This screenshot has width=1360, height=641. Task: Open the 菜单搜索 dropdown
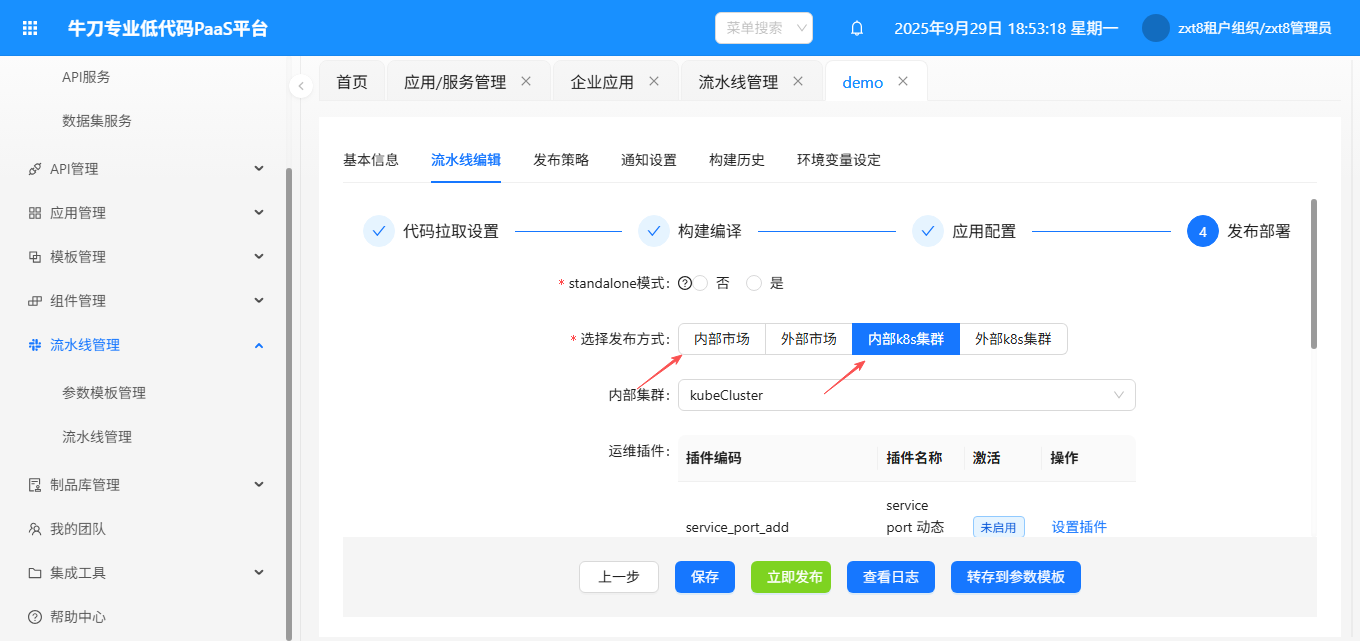coord(764,28)
